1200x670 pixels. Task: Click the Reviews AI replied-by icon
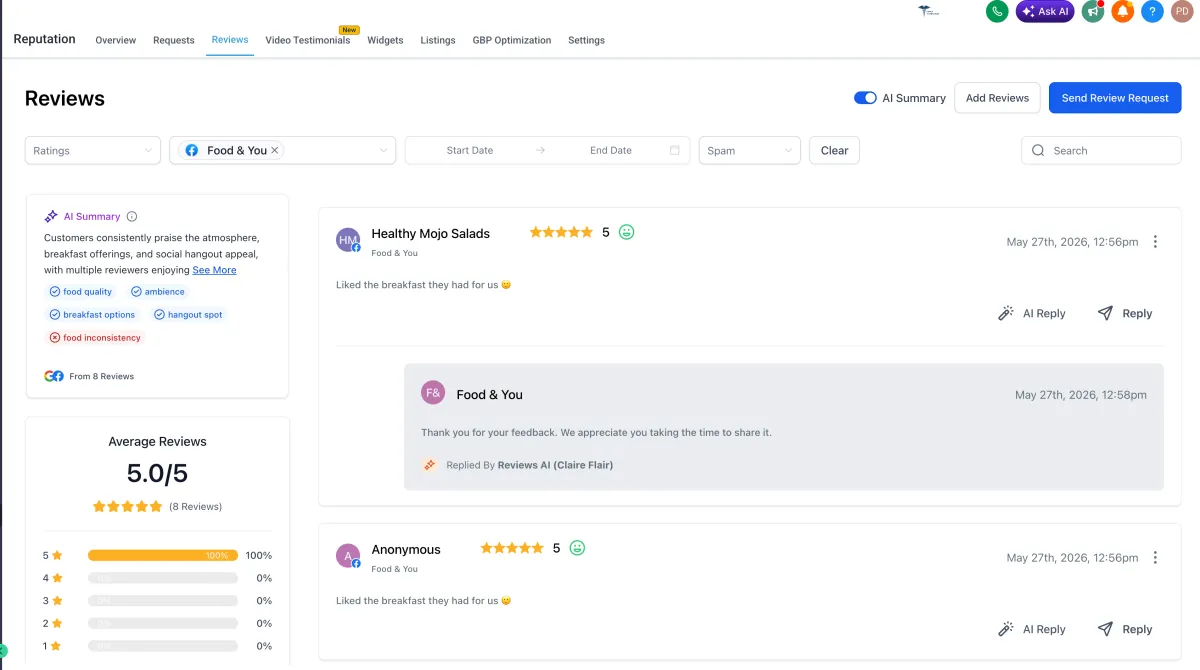coord(430,465)
